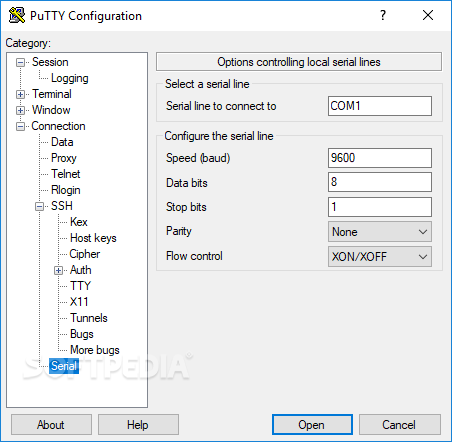Viewport: 452px width, 442px height.
Task: Click the 'Stop bits' label
Action: click(x=186, y=207)
